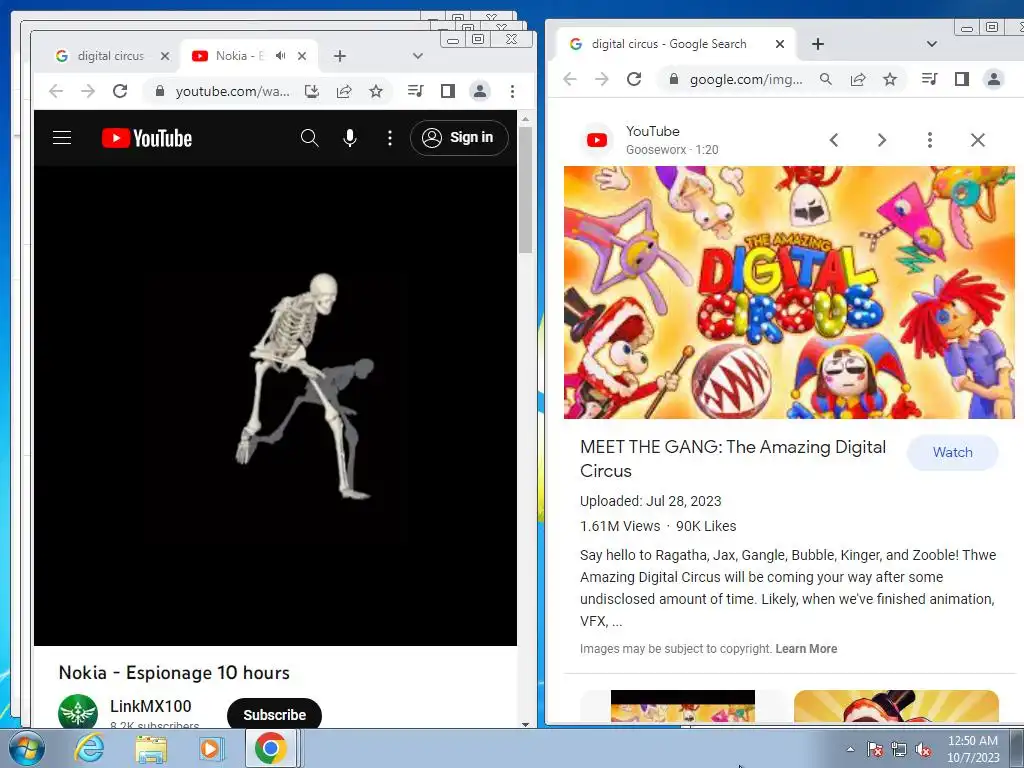Click Sign in on YouTube
Viewport: 1024px width, 768px height.
click(459, 138)
